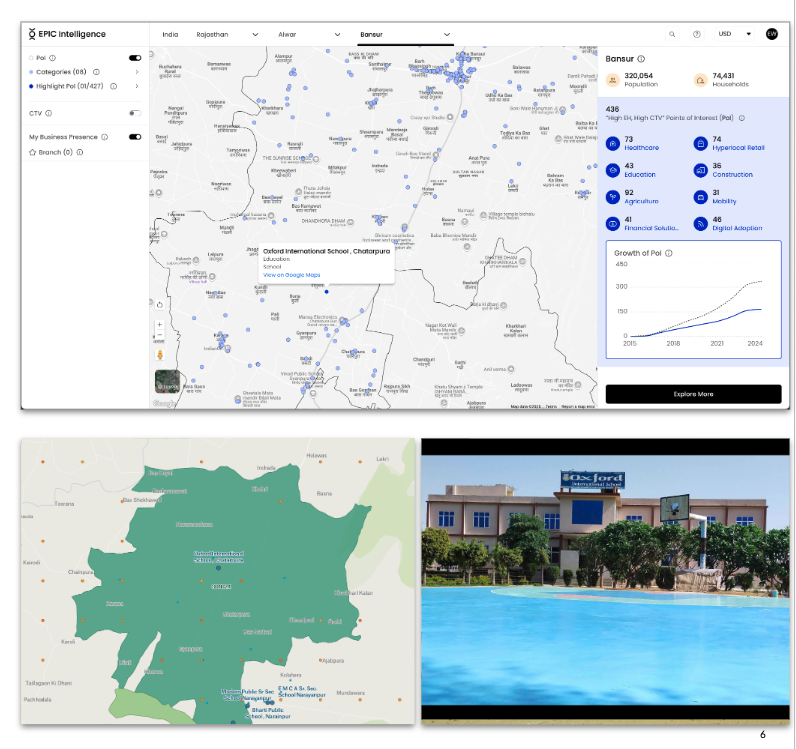Open the Hyperlocal Retail link
This screenshot has width=796, height=749.
pos(738,148)
